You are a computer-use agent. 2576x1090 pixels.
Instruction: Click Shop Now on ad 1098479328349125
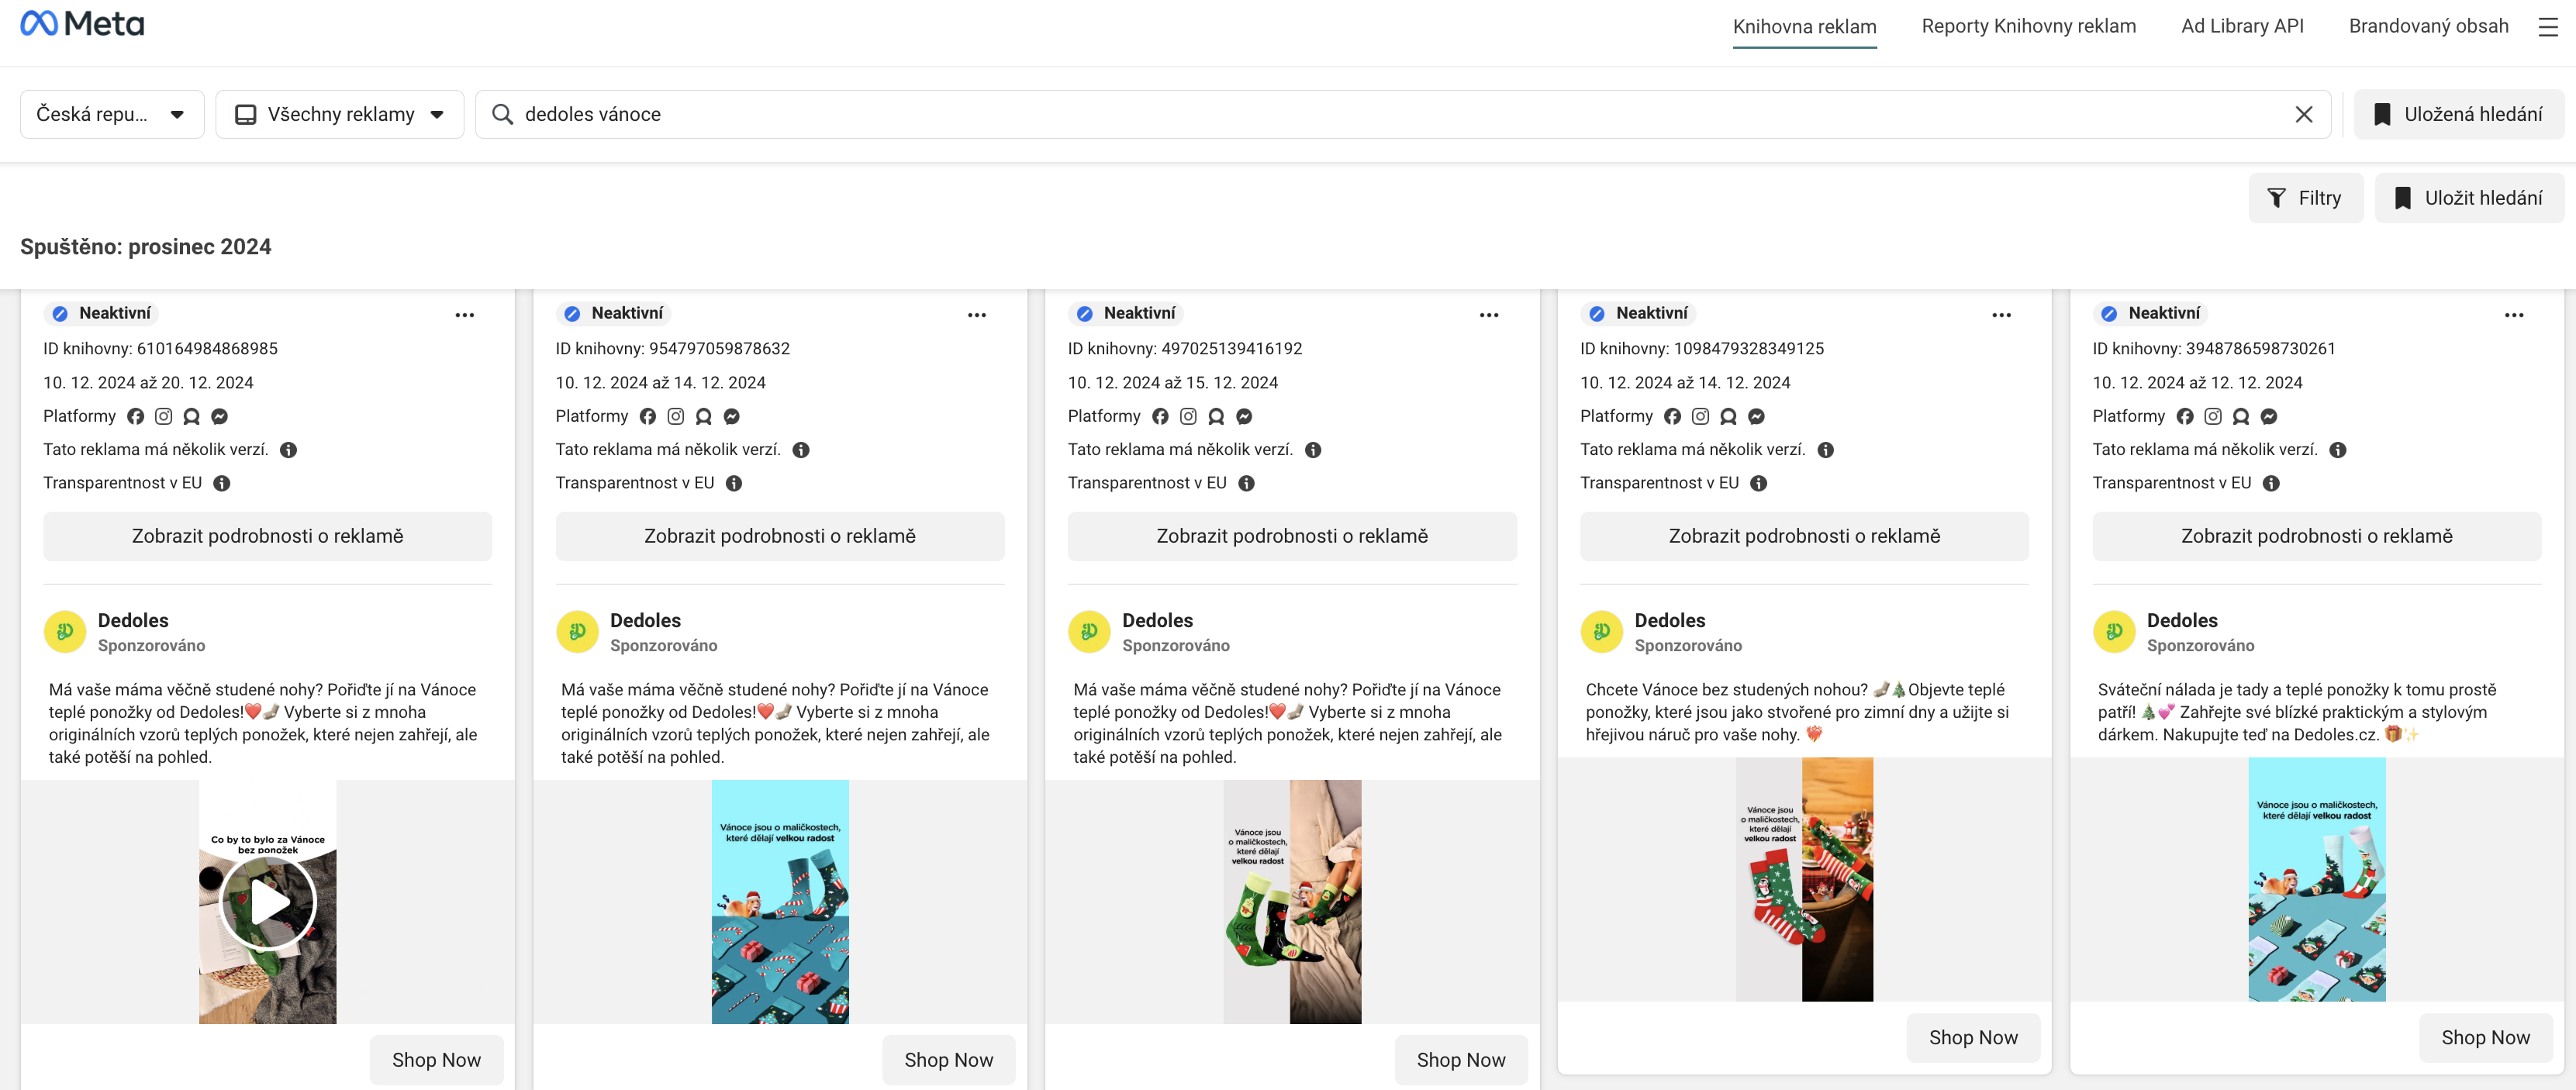click(x=1973, y=1038)
